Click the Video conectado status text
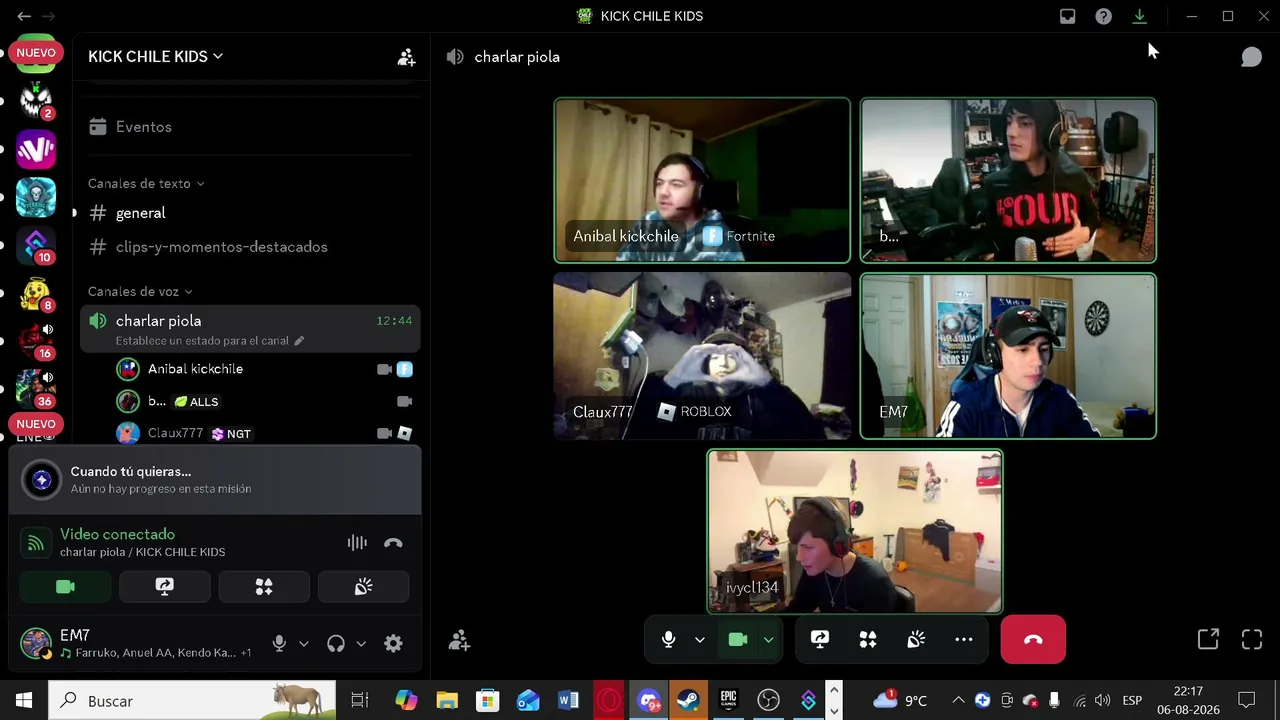1280x720 pixels. (x=117, y=535)
